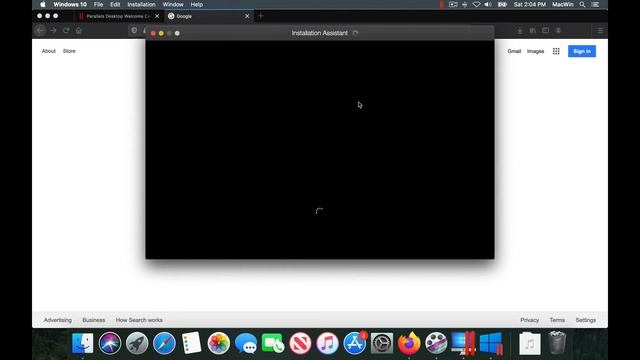
Task: Open Reminders app in the Dock
Action: [191, 343]
